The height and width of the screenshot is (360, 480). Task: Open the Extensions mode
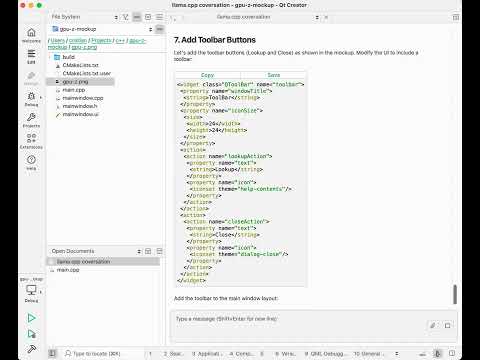coord(31,142)
